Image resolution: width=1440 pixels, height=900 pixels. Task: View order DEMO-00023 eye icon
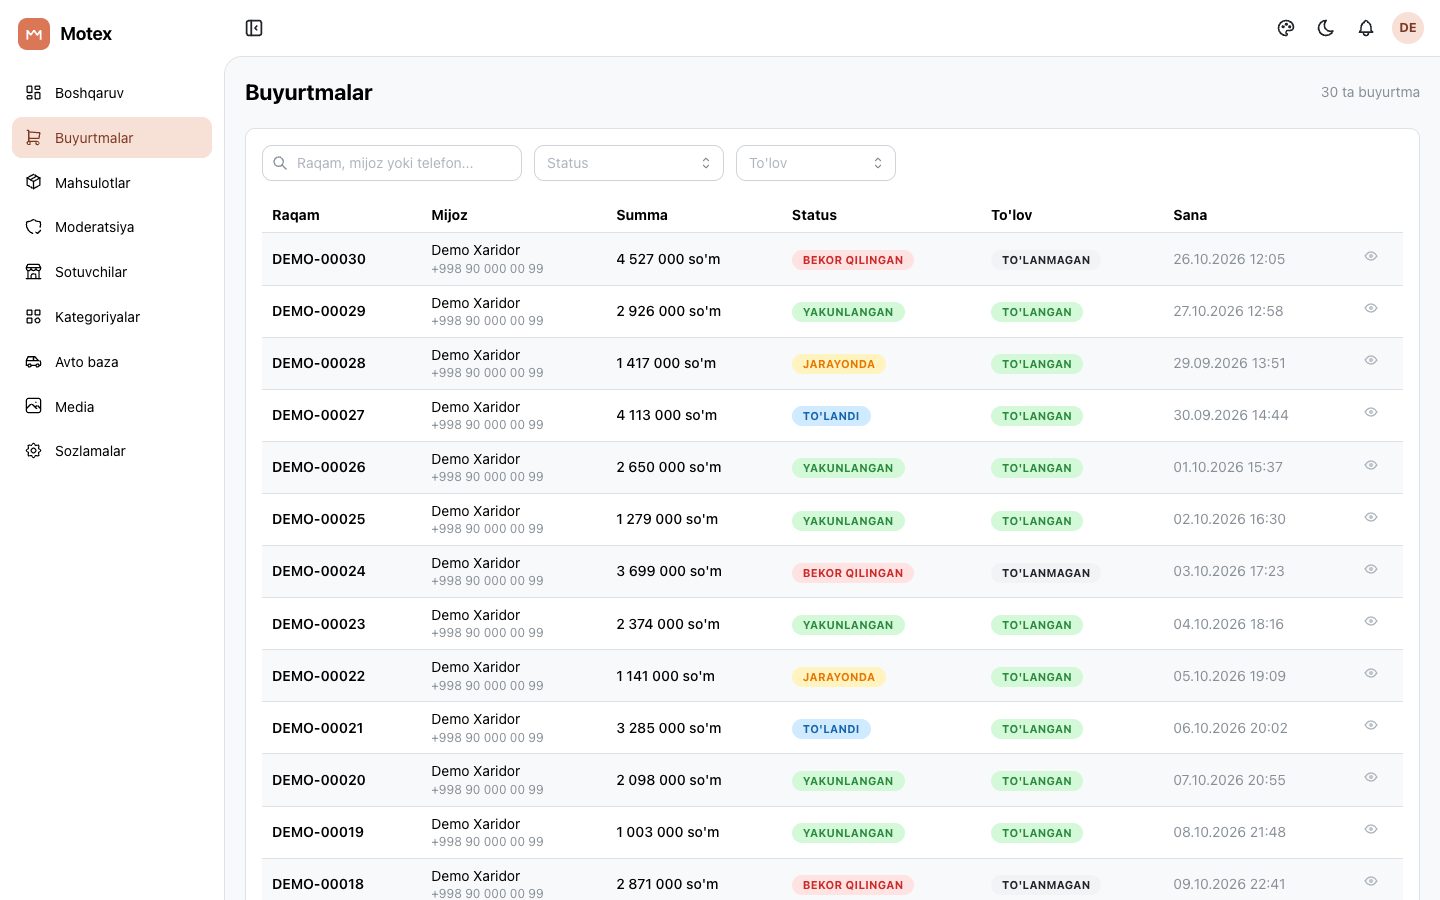pyautogui.click(x=1371, y=622)
